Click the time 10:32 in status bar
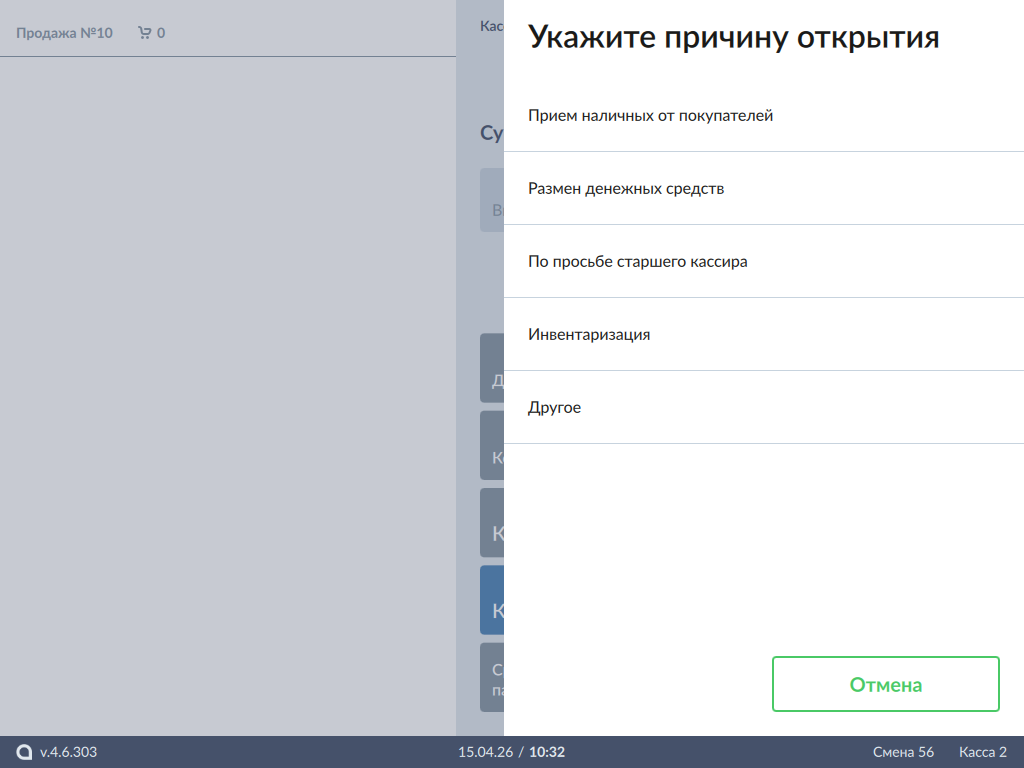 tap(547, 752)
